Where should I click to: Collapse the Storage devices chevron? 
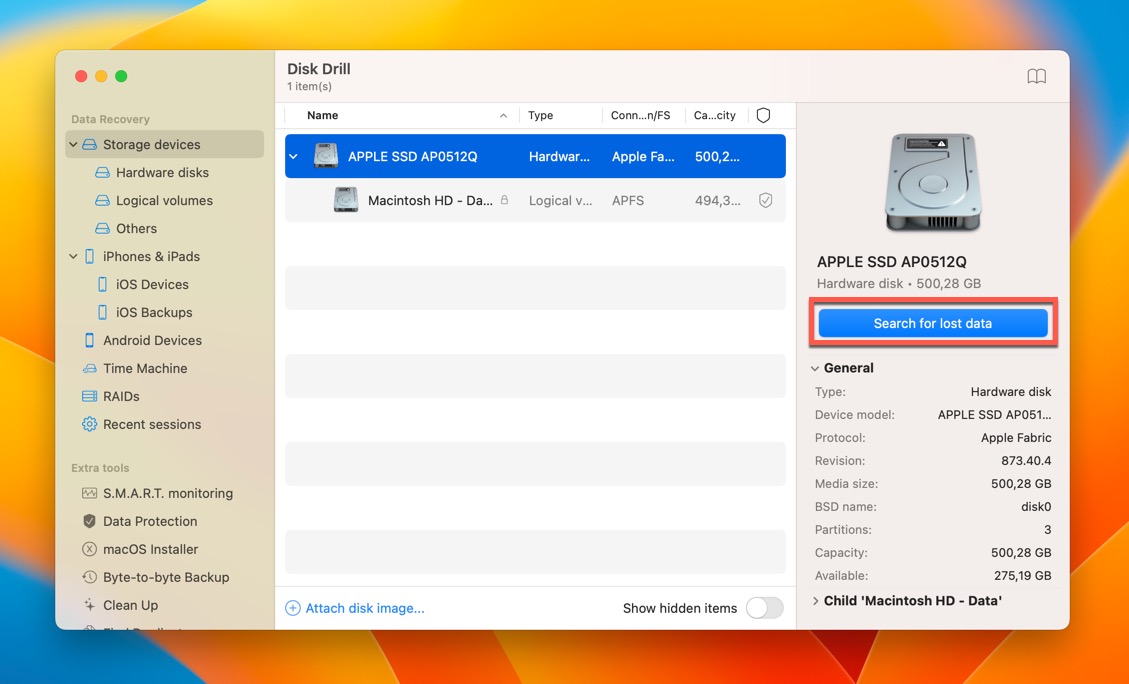pos(73,145)
